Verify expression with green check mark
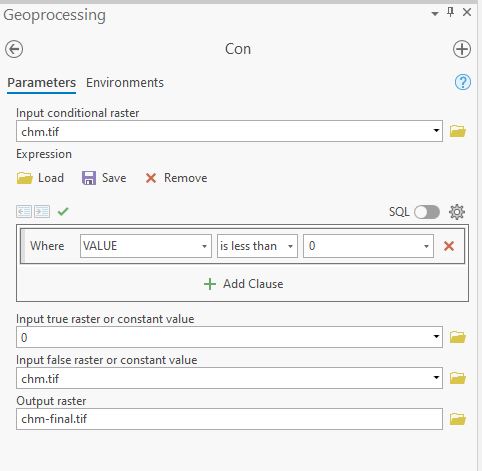The image size is (482, 471). pos(63,211)
